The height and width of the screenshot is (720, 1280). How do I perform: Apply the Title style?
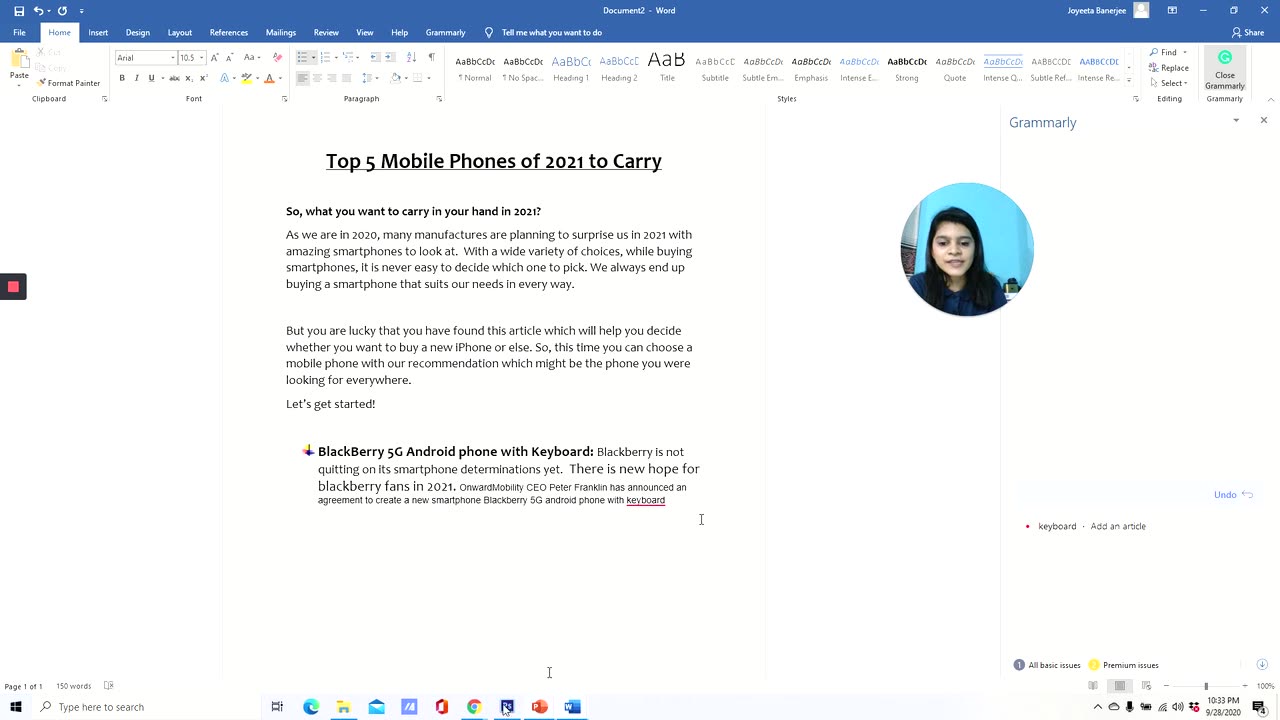click(667, 68)
